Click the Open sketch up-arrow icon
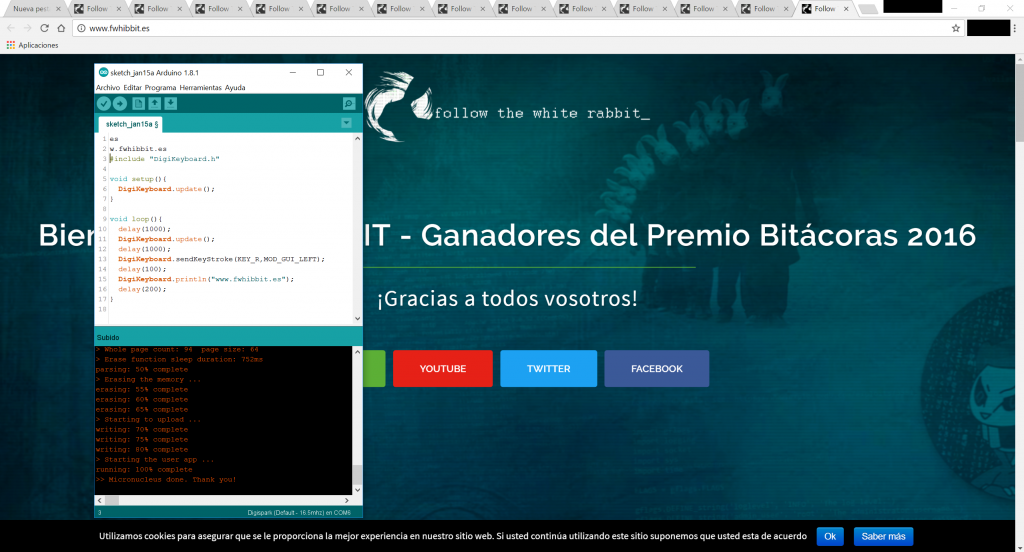1024x552 pixels. coord(155,104)
